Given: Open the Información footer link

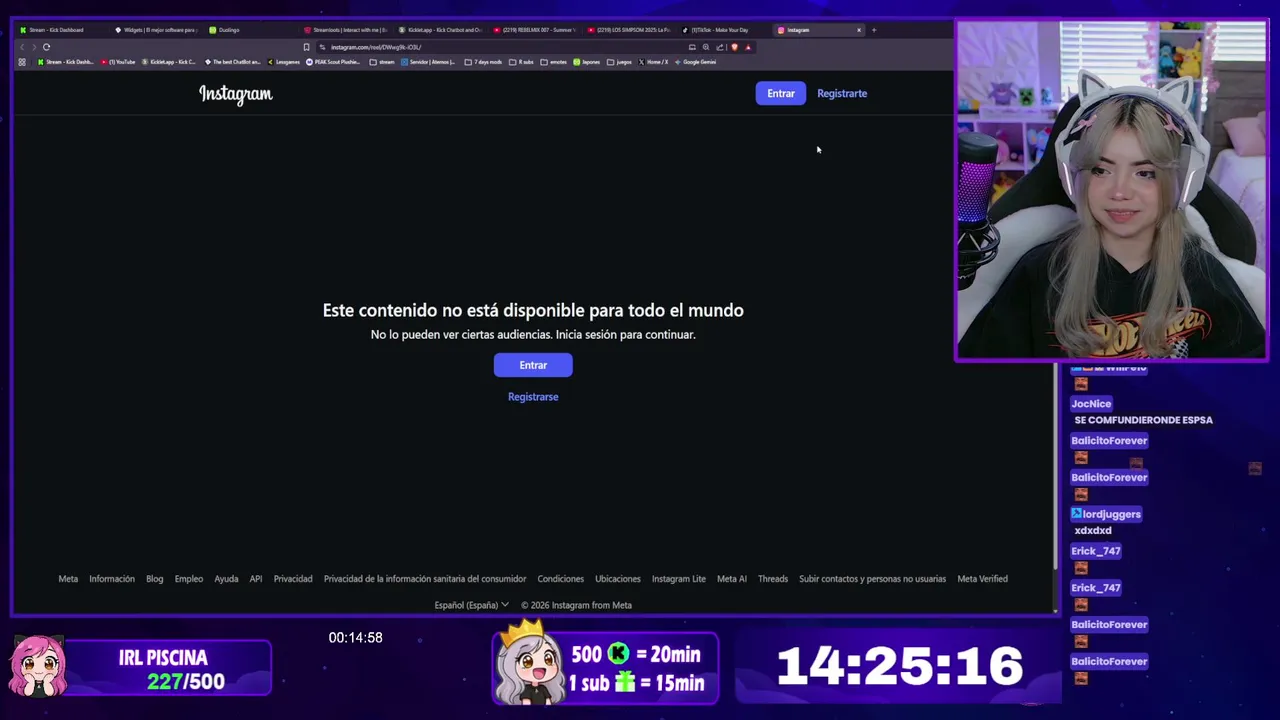Looking at the screenshot, I should tap(112, 579).
